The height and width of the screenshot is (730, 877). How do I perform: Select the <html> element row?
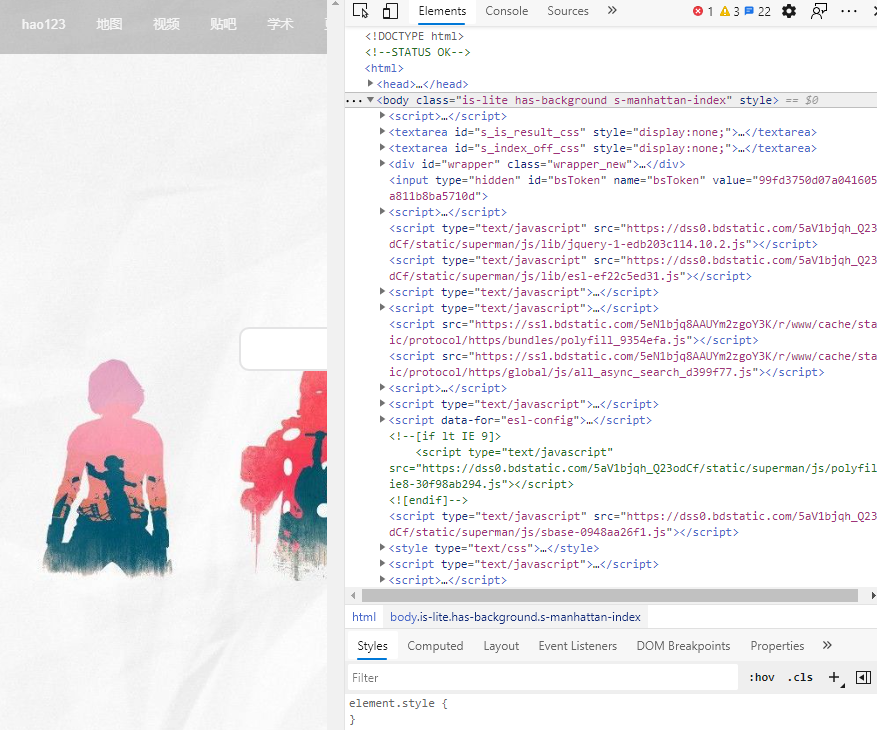tap(384, 68)
